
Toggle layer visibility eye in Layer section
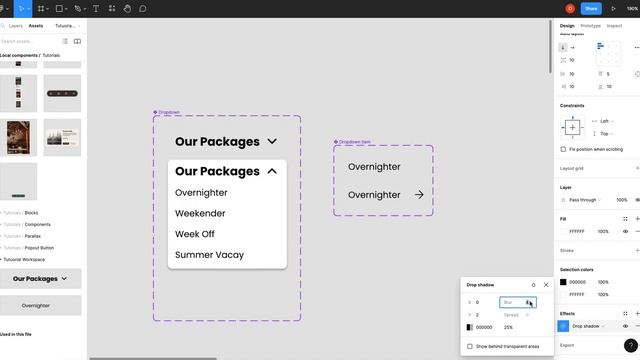pos(637,200)
